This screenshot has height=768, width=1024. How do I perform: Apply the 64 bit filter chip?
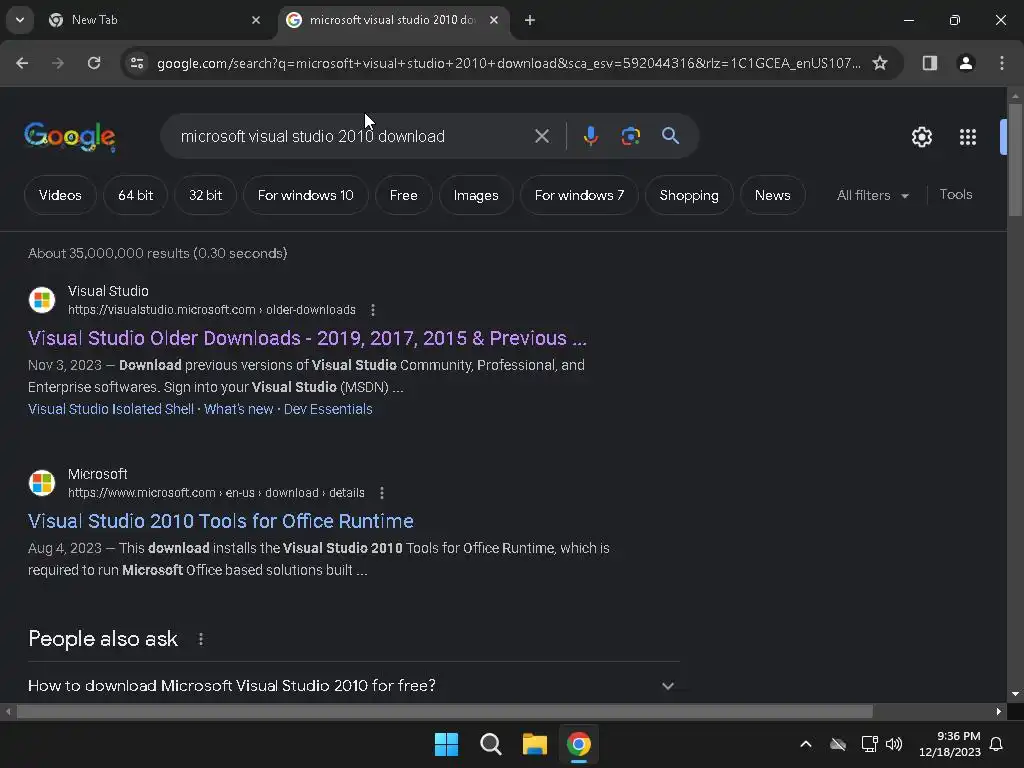[135, 195]
